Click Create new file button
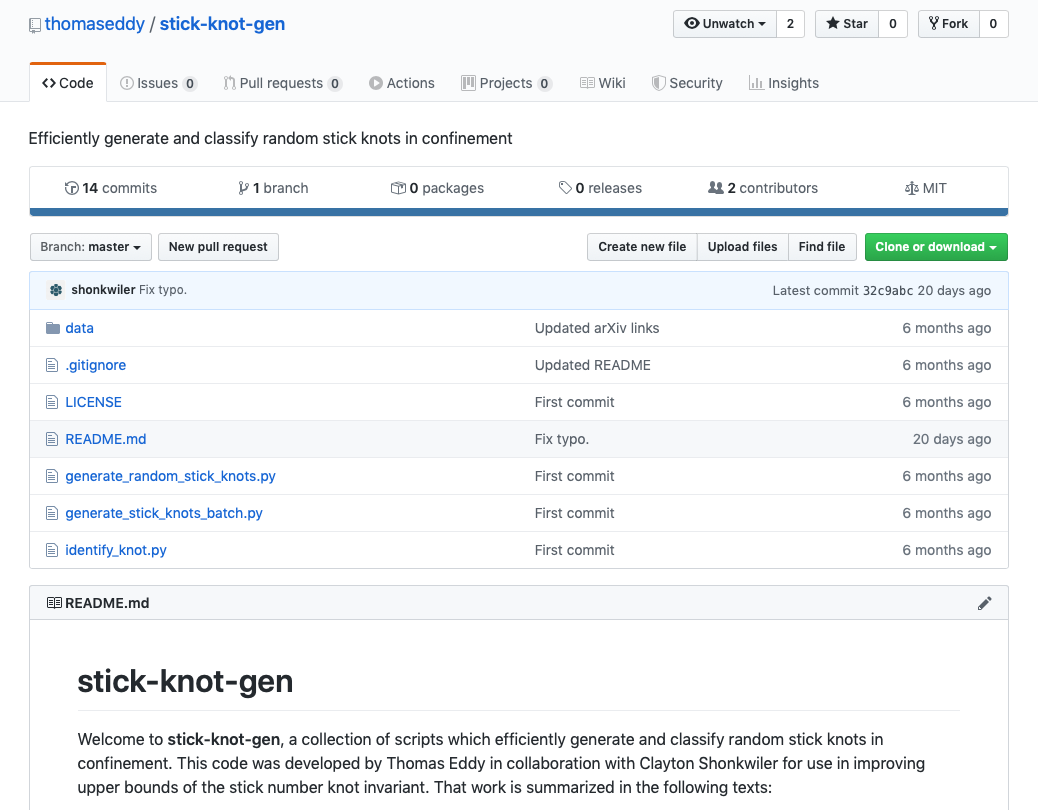 [642, 247]
